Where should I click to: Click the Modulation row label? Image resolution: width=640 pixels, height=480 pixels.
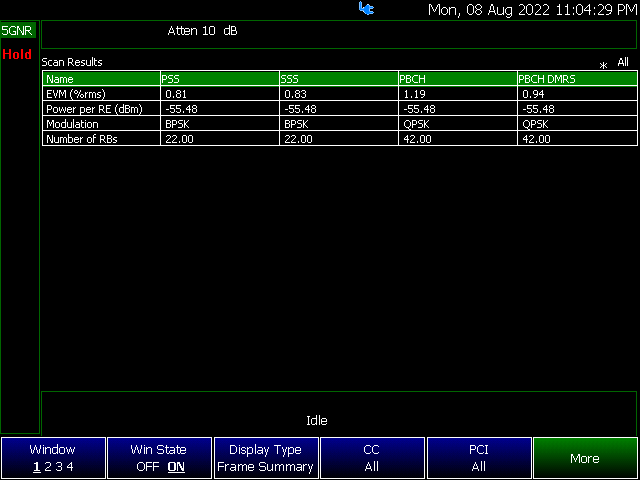point(72,124)
